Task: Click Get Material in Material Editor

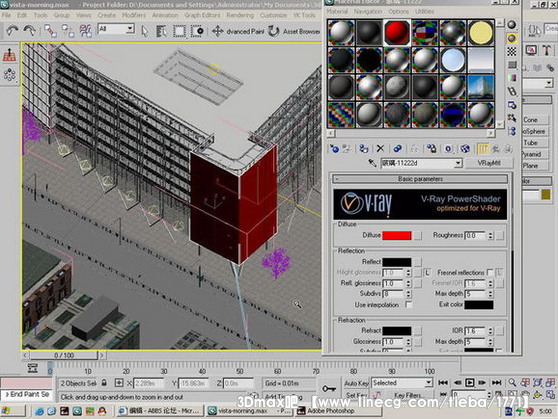Action: (x=334, y=148)
